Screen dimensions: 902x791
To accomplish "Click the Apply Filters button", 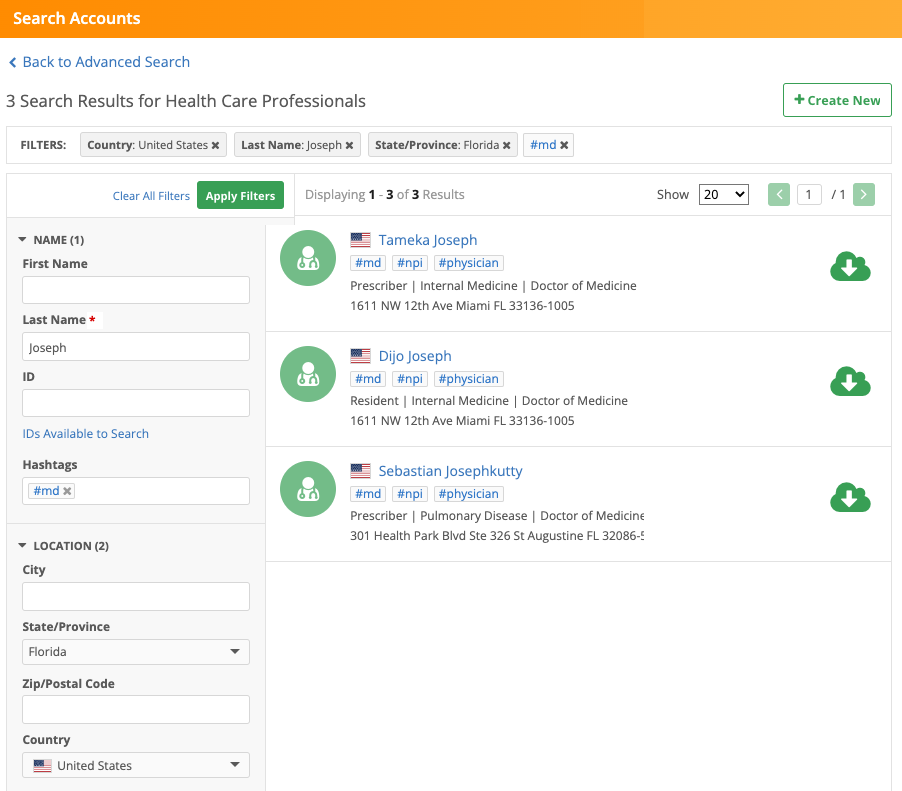I will (240, 196).
